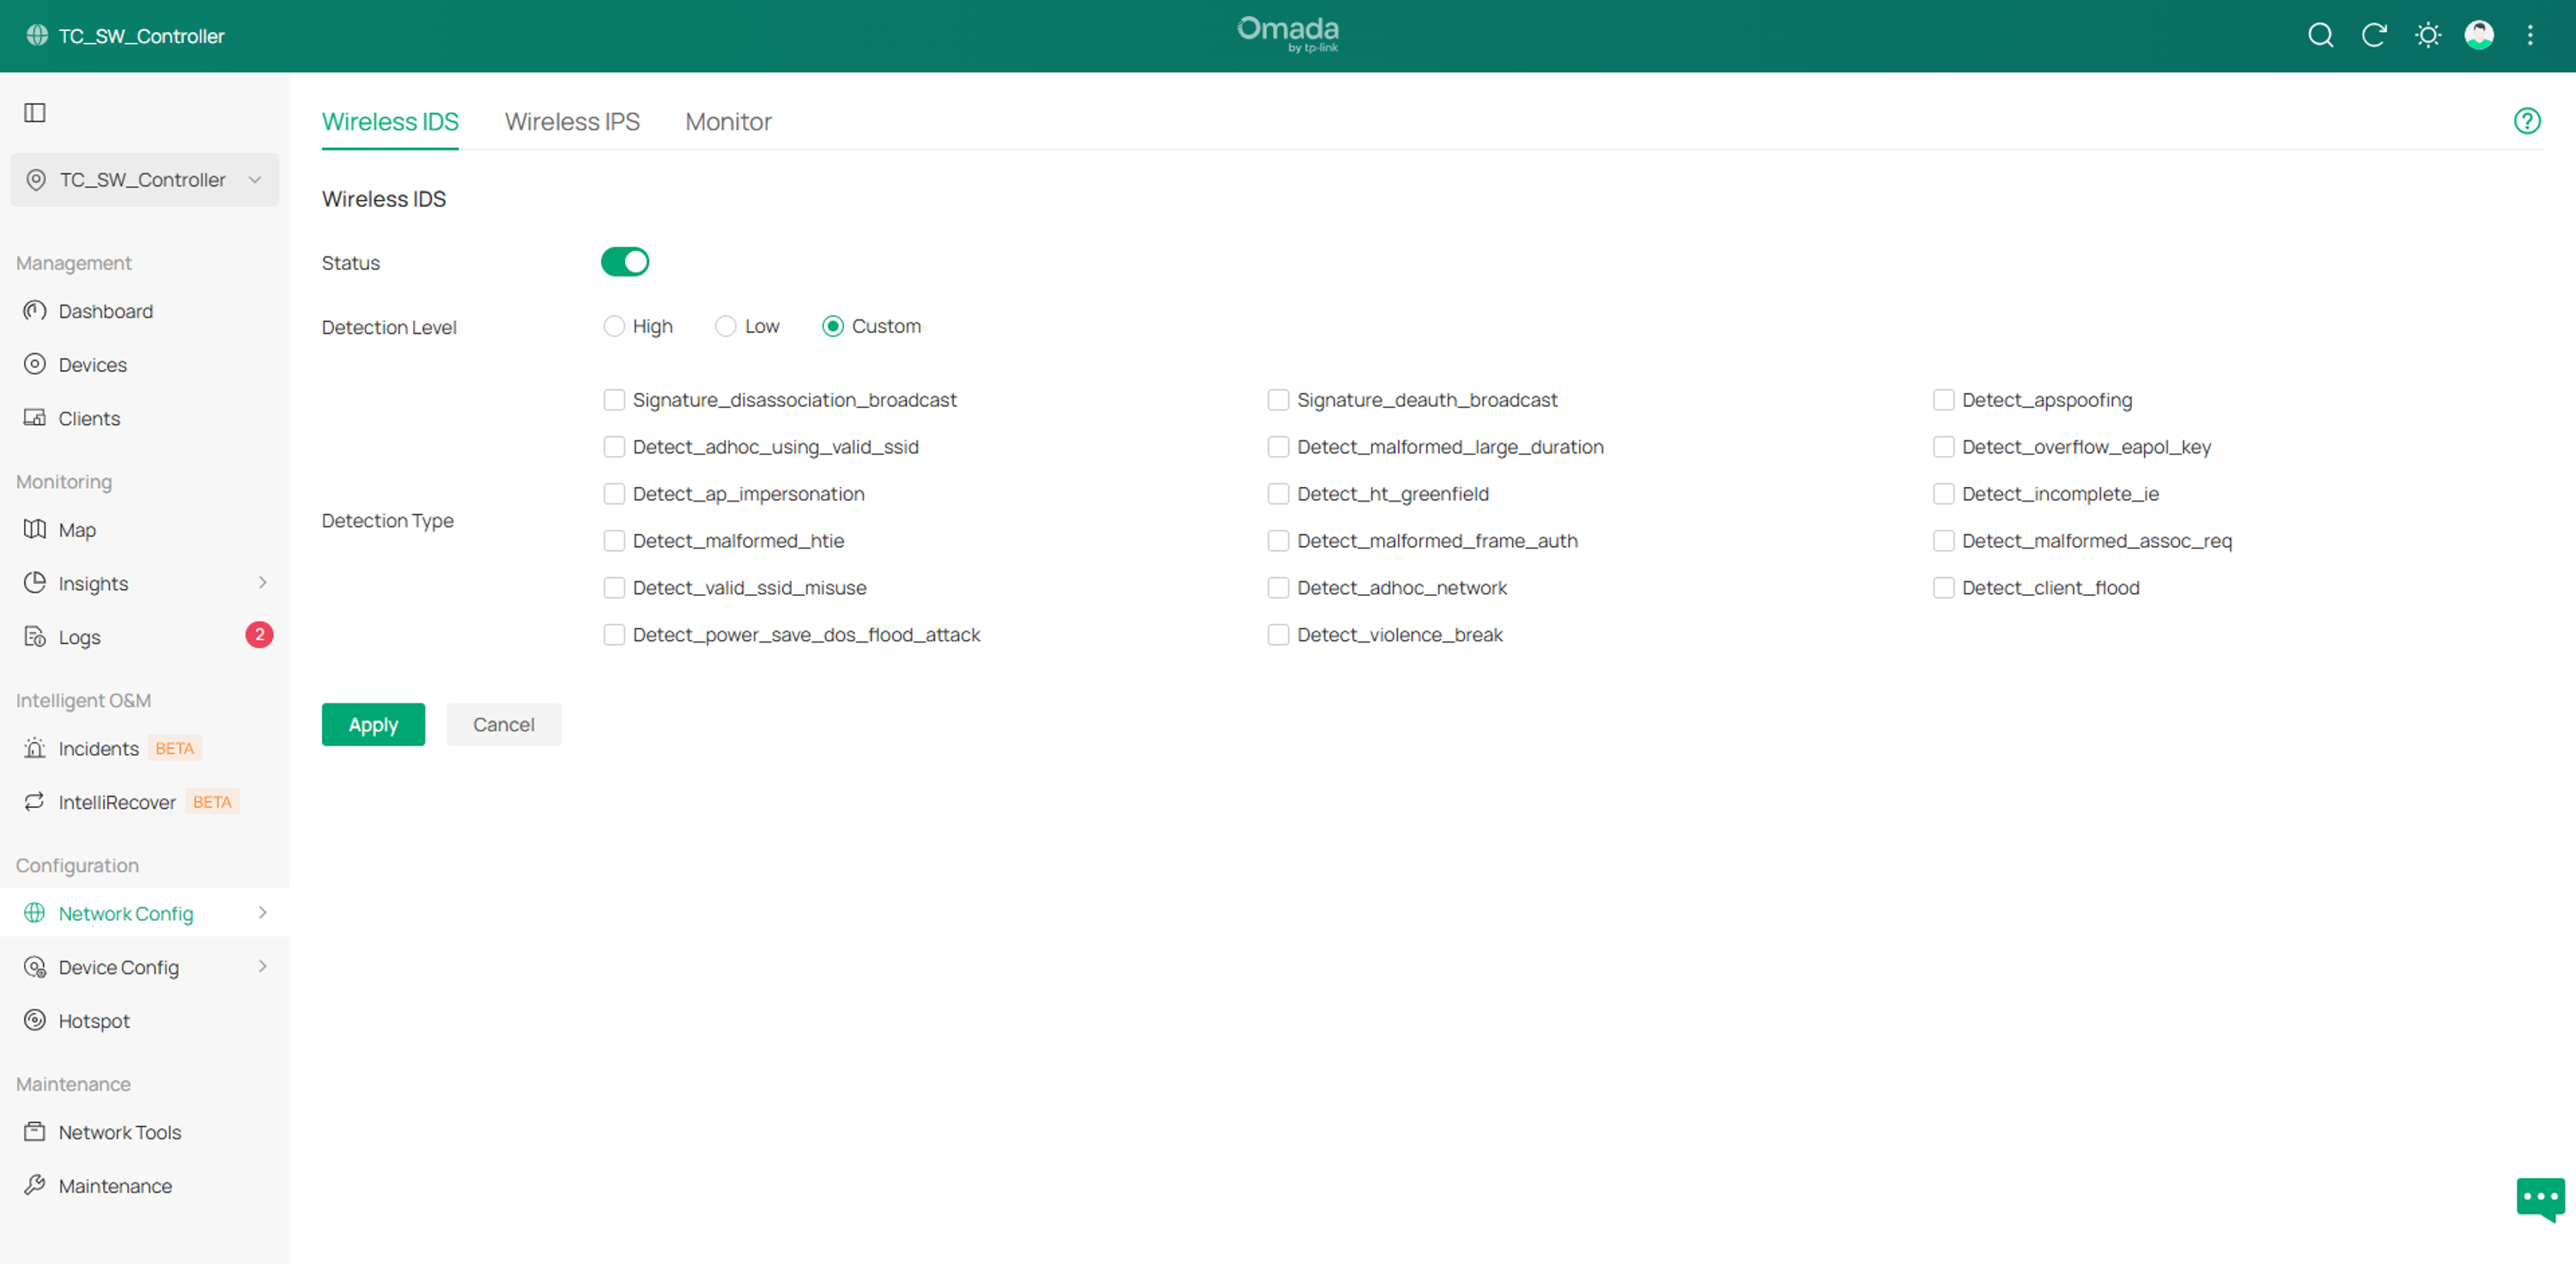Viewport: 2576px width, 1264px height.
Task: Switch to the Monitor tab
Action: click(728, 122)
